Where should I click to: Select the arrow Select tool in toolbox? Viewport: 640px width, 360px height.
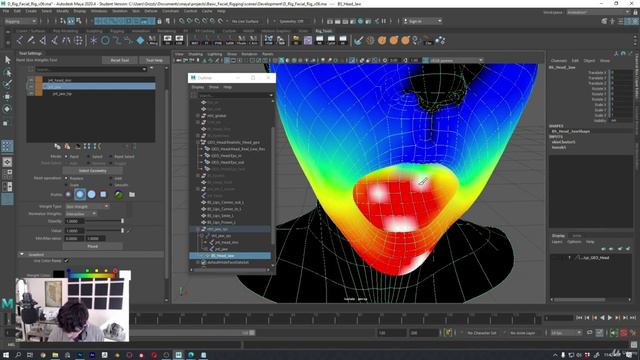(7, 60)
